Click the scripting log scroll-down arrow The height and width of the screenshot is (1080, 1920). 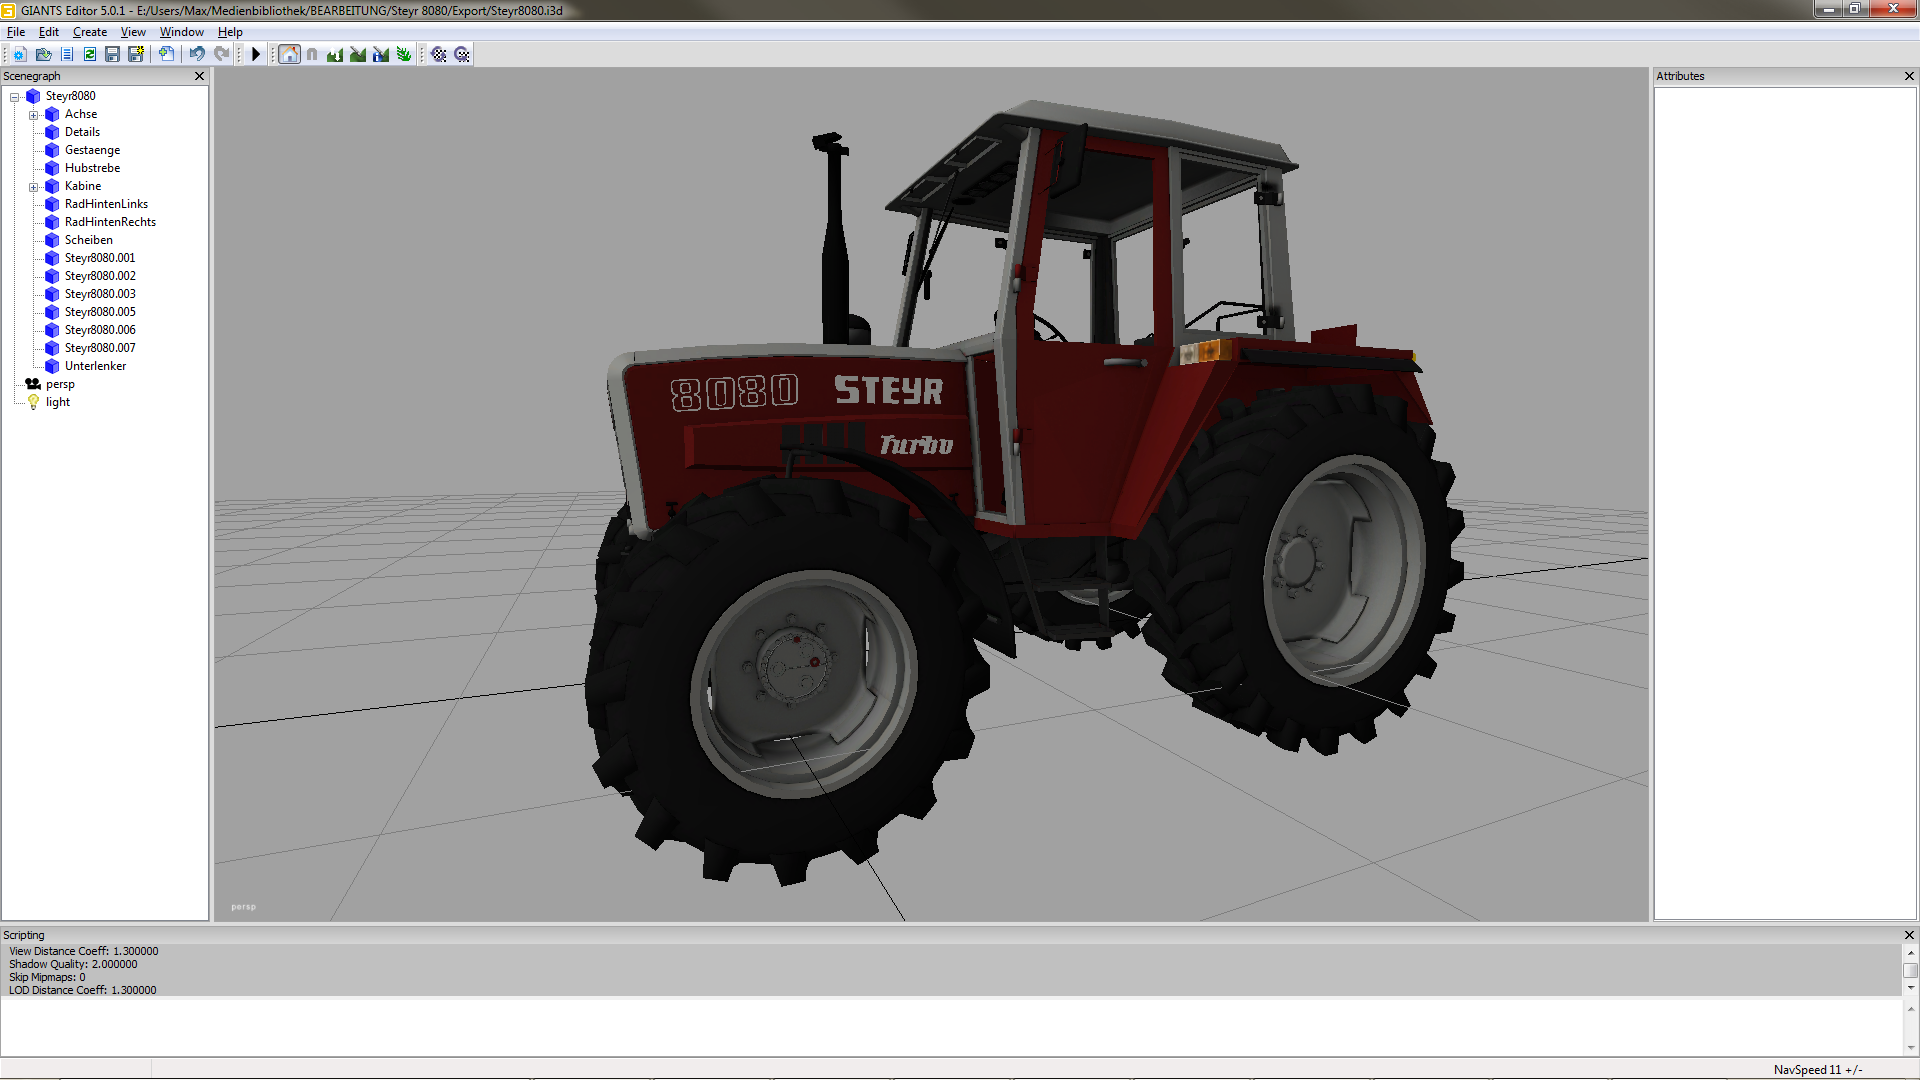click(1911, 988)
